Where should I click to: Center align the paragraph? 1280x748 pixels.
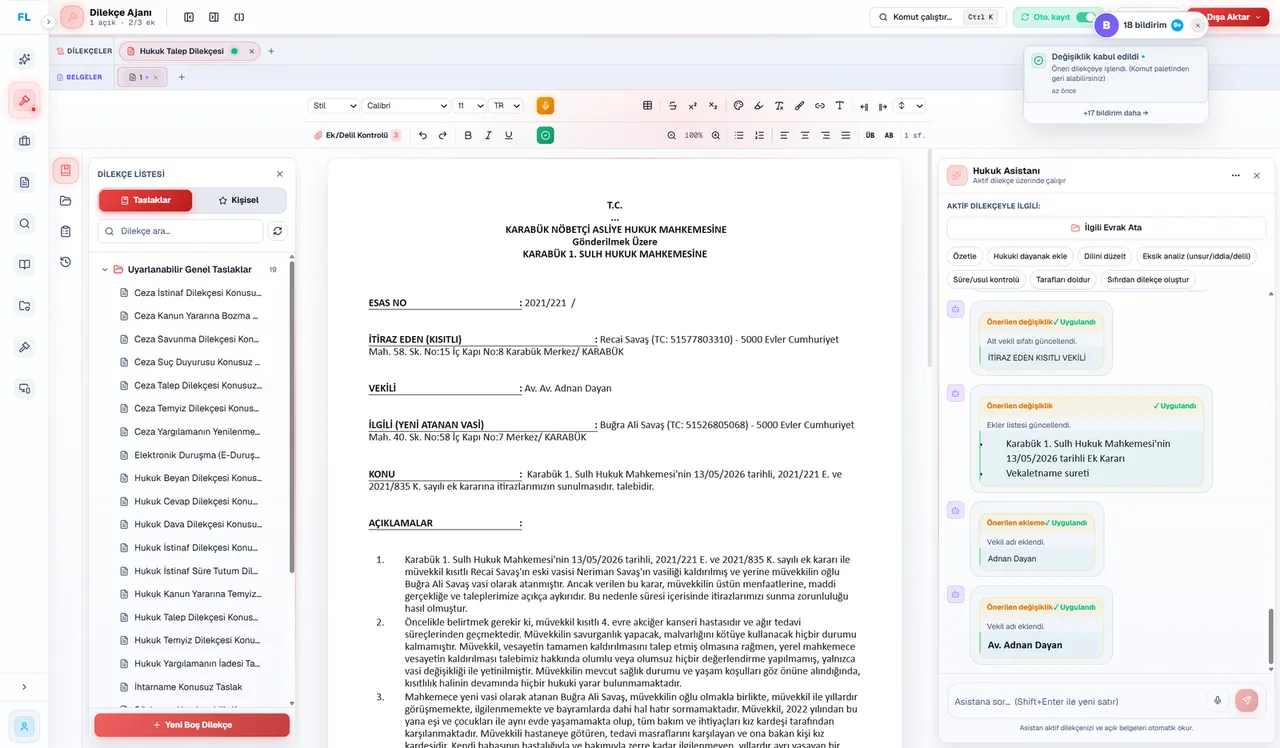point(805,135)
